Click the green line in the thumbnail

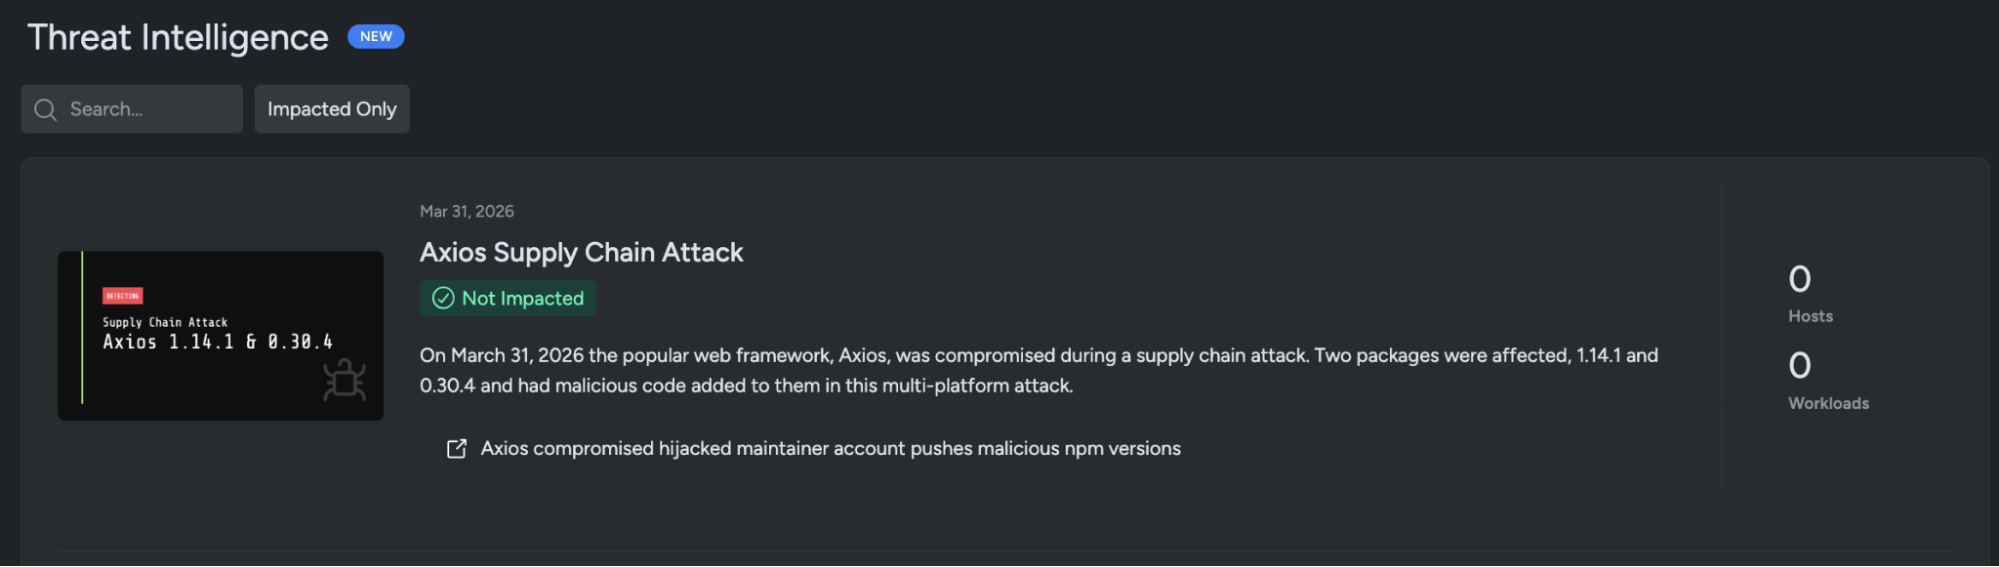pyautogui.click(x=82, y=328)
